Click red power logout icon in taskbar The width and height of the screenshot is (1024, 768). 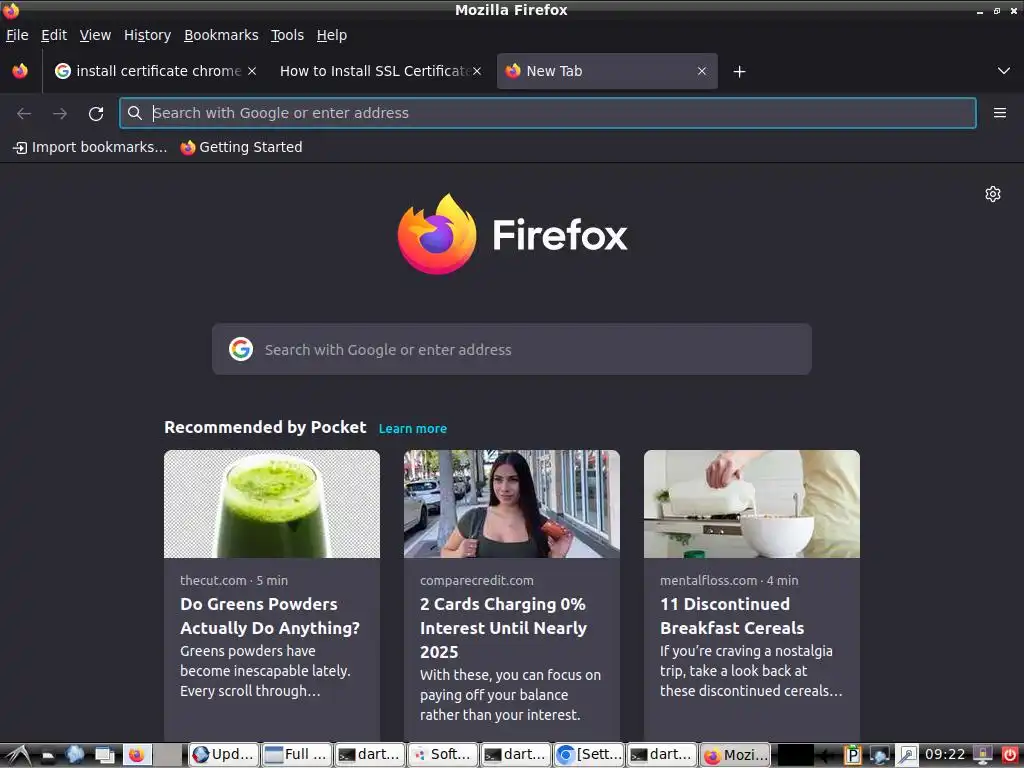pos(1010,755)
